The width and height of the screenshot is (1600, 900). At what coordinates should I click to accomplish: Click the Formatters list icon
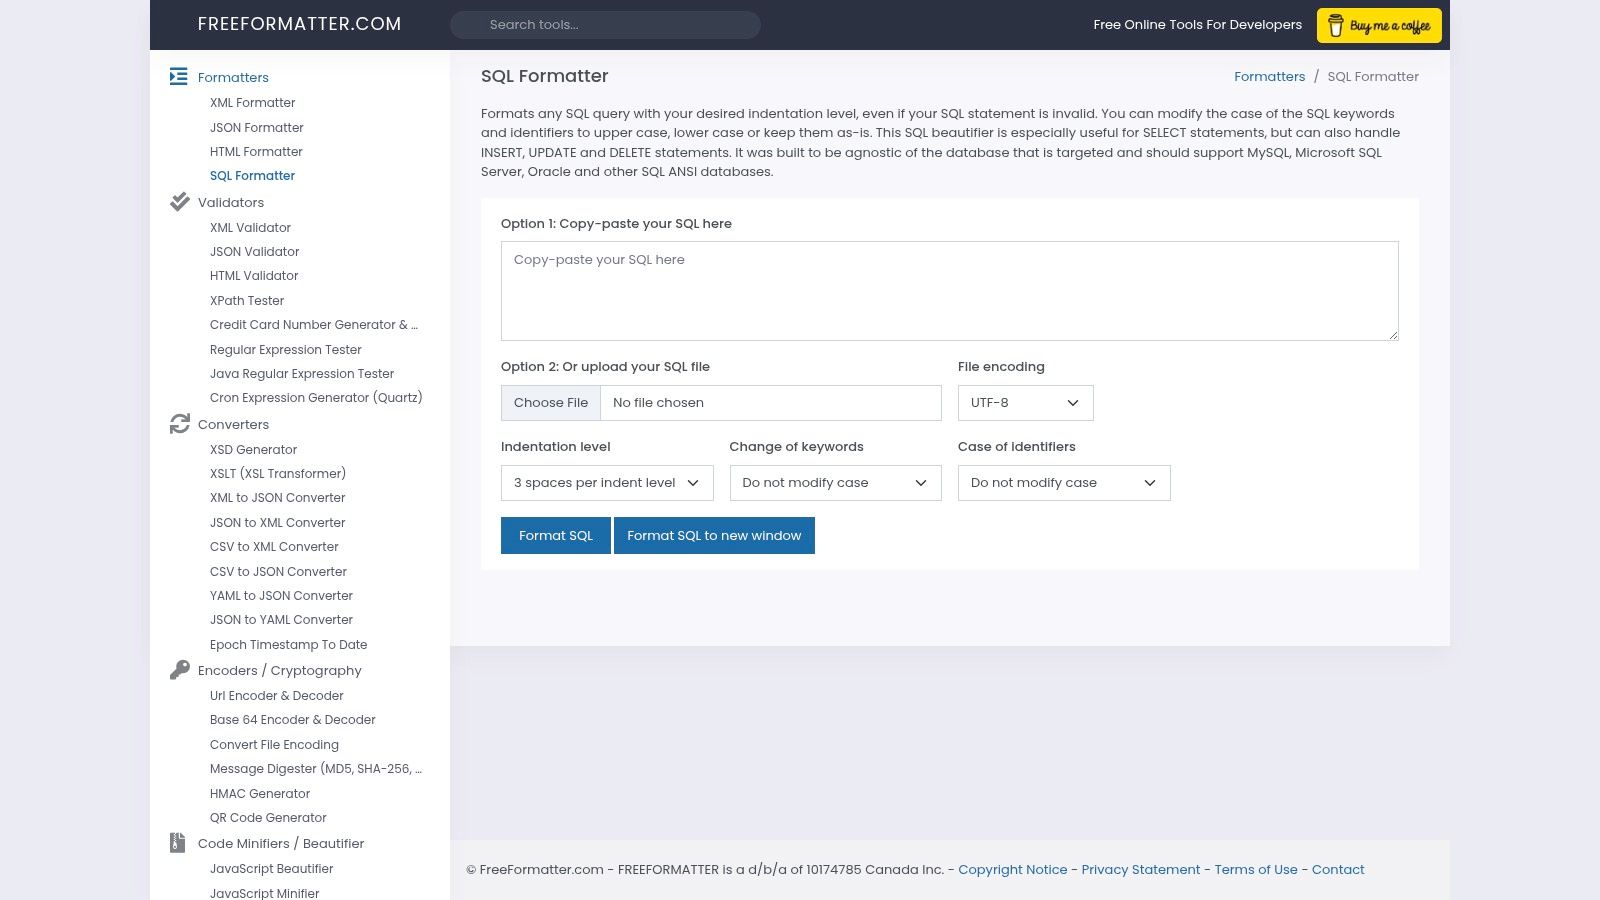coord(179,77)
